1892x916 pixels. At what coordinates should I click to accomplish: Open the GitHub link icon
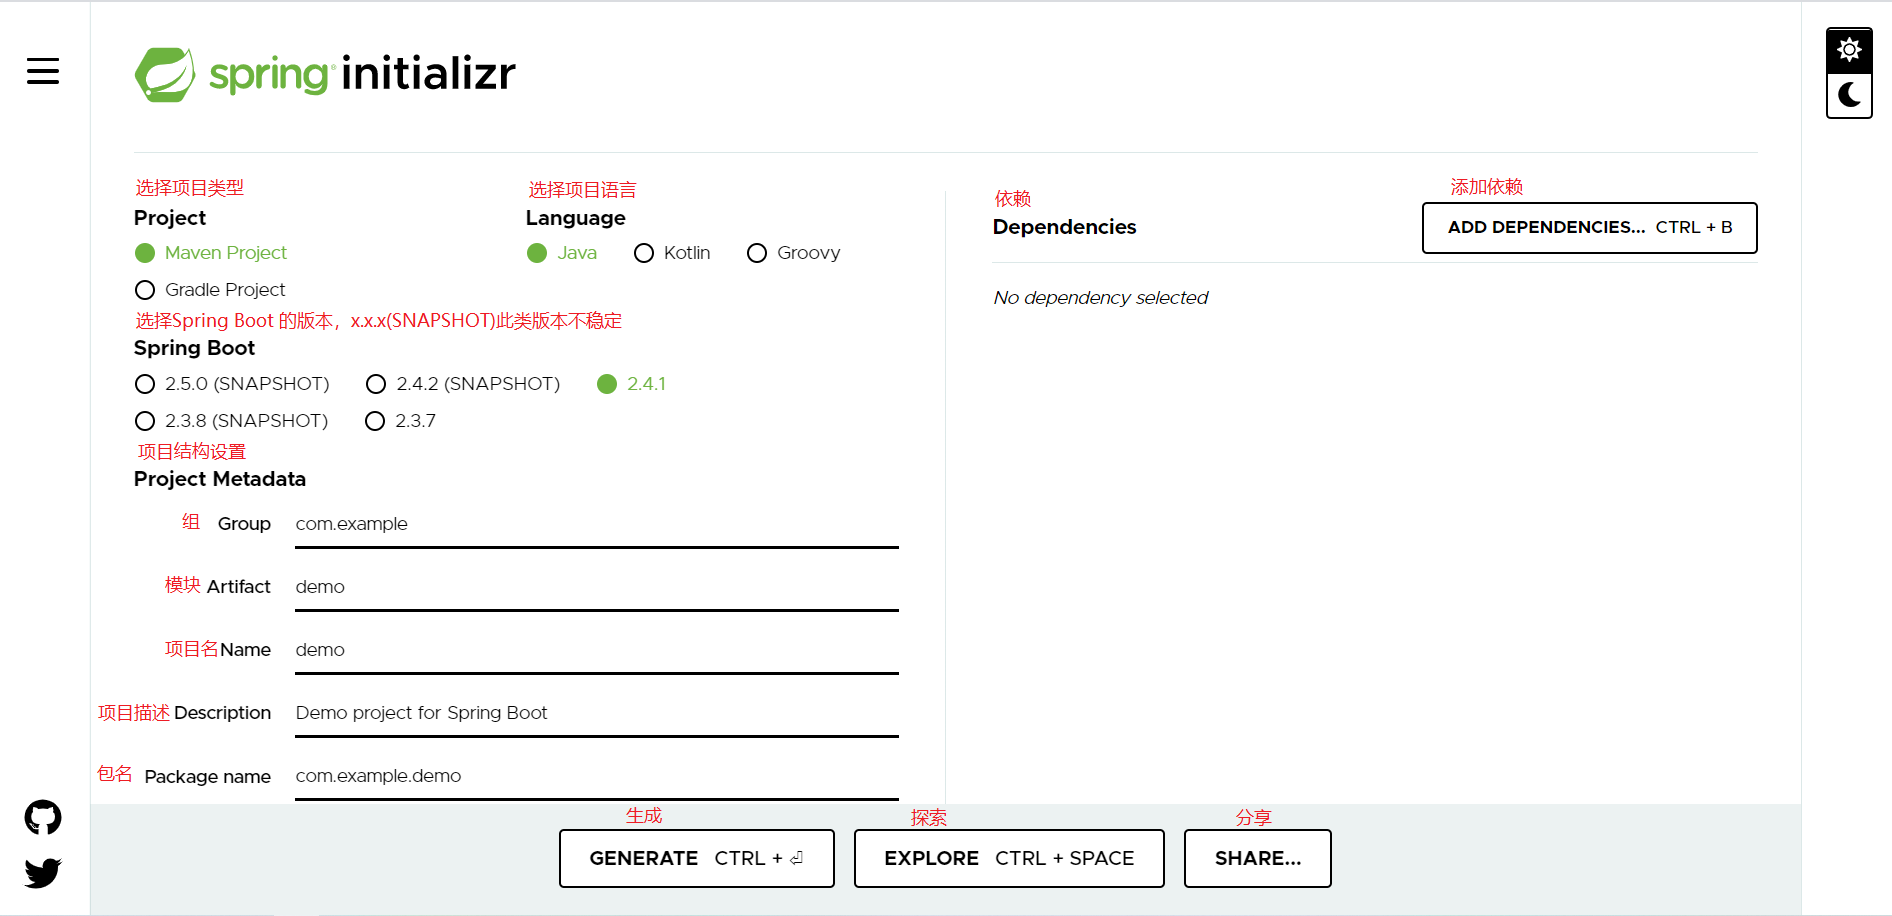43,818
